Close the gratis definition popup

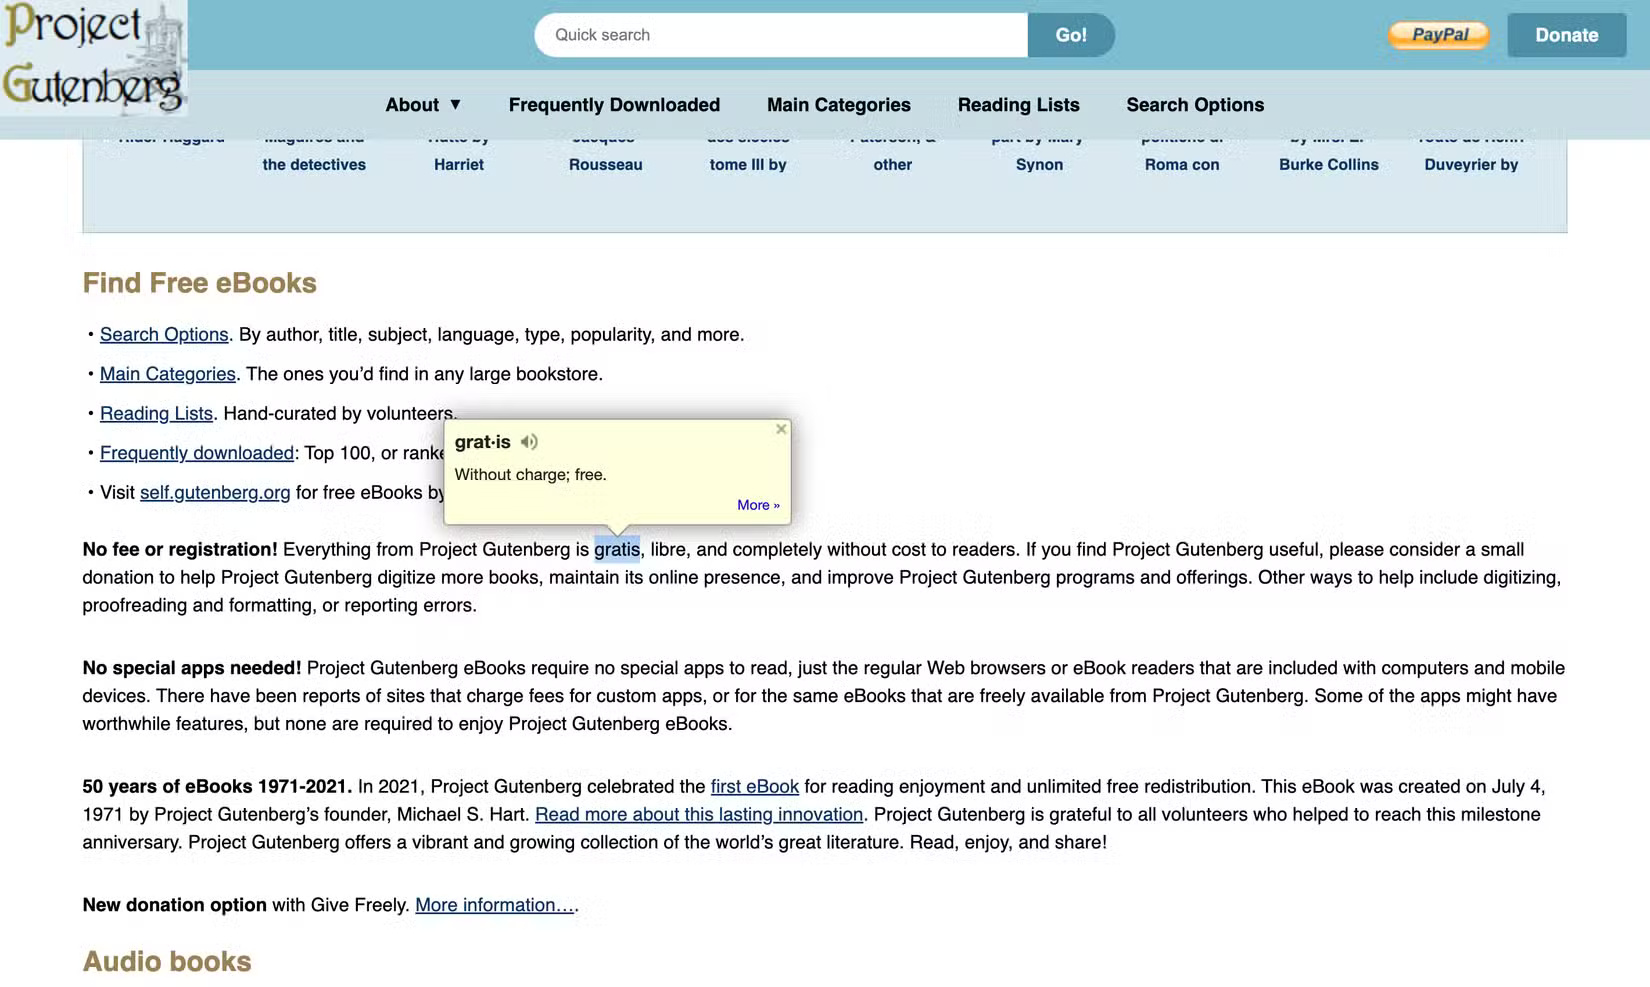pos(781,428)
